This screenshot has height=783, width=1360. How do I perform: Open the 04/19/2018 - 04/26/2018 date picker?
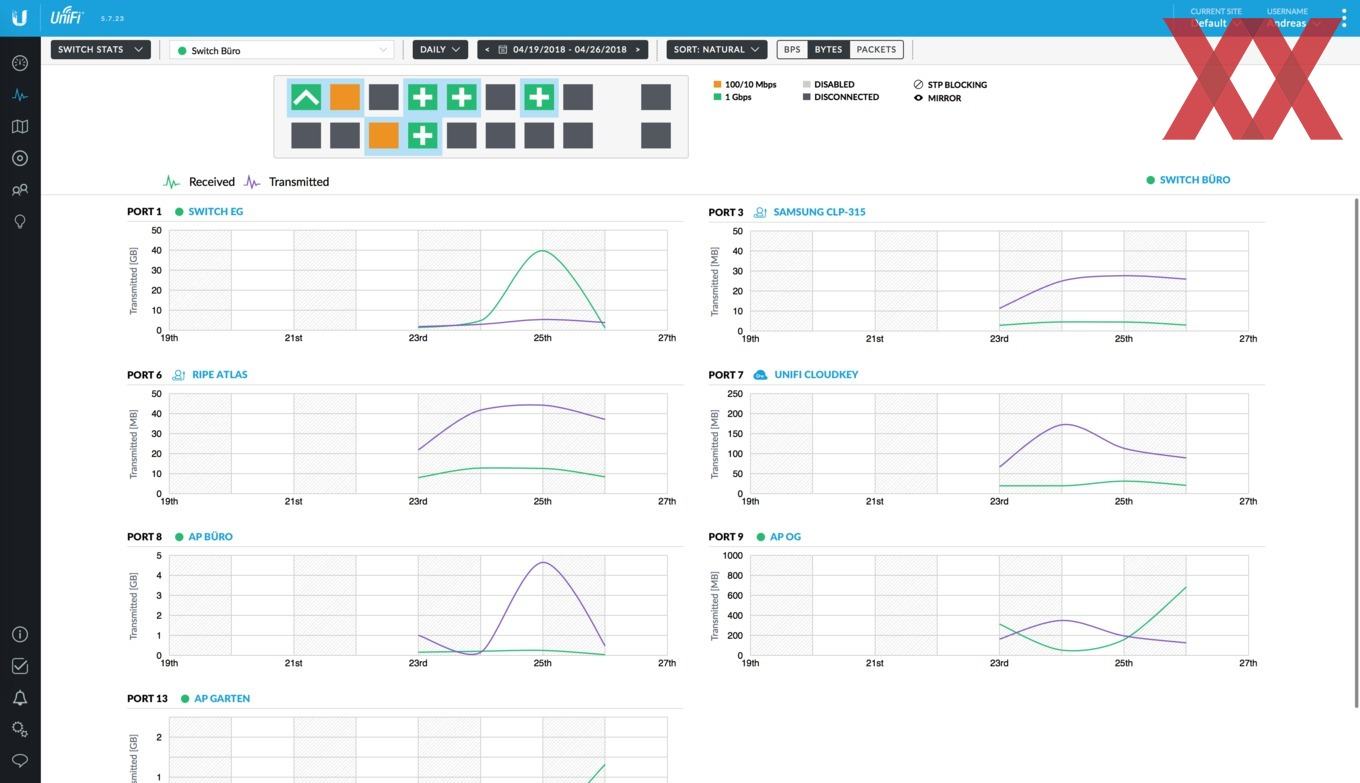click(x=562, y=49)
